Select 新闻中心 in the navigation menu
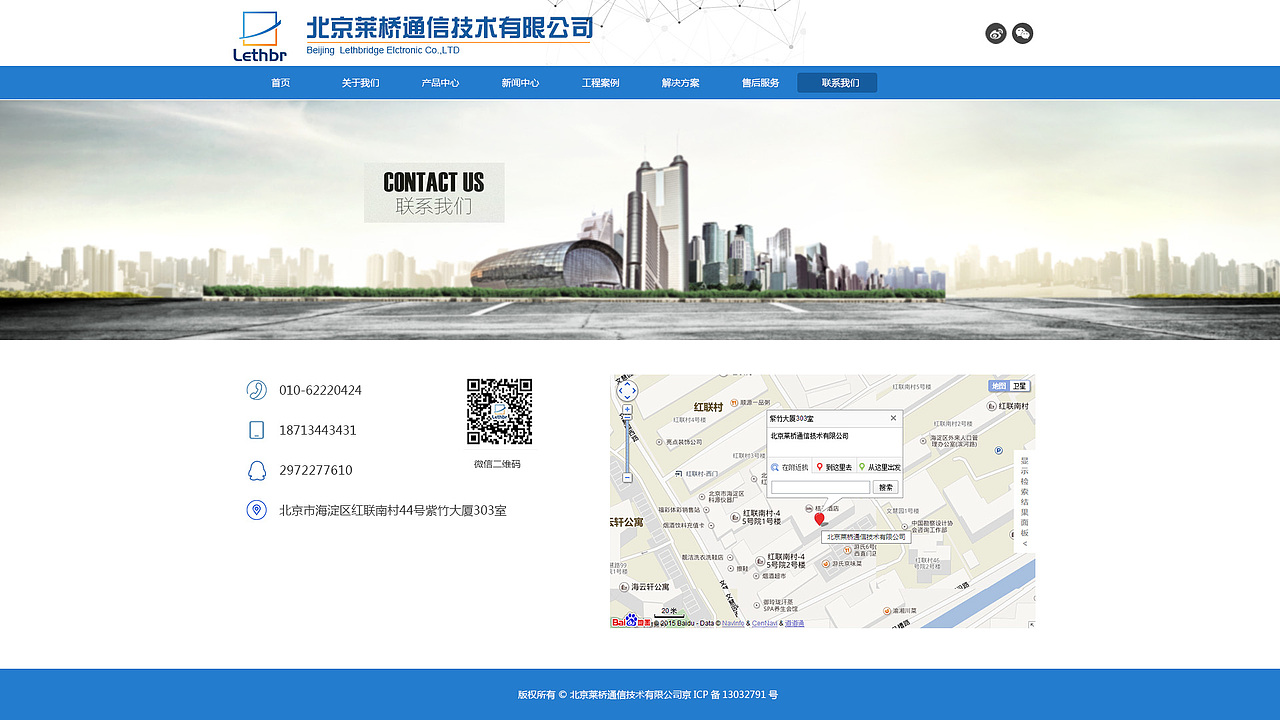Viewport: 1280px width, 720px height. (518, 82)
